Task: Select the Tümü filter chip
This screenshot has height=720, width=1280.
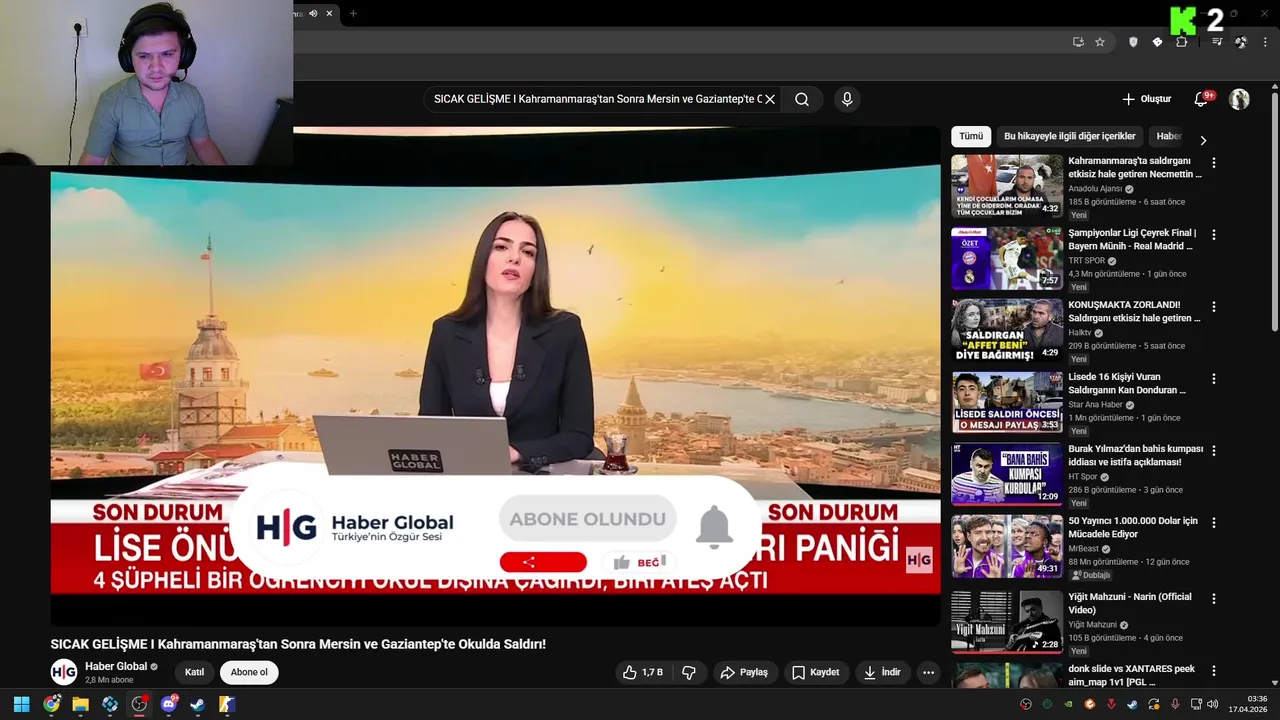Action: (971, 136)
